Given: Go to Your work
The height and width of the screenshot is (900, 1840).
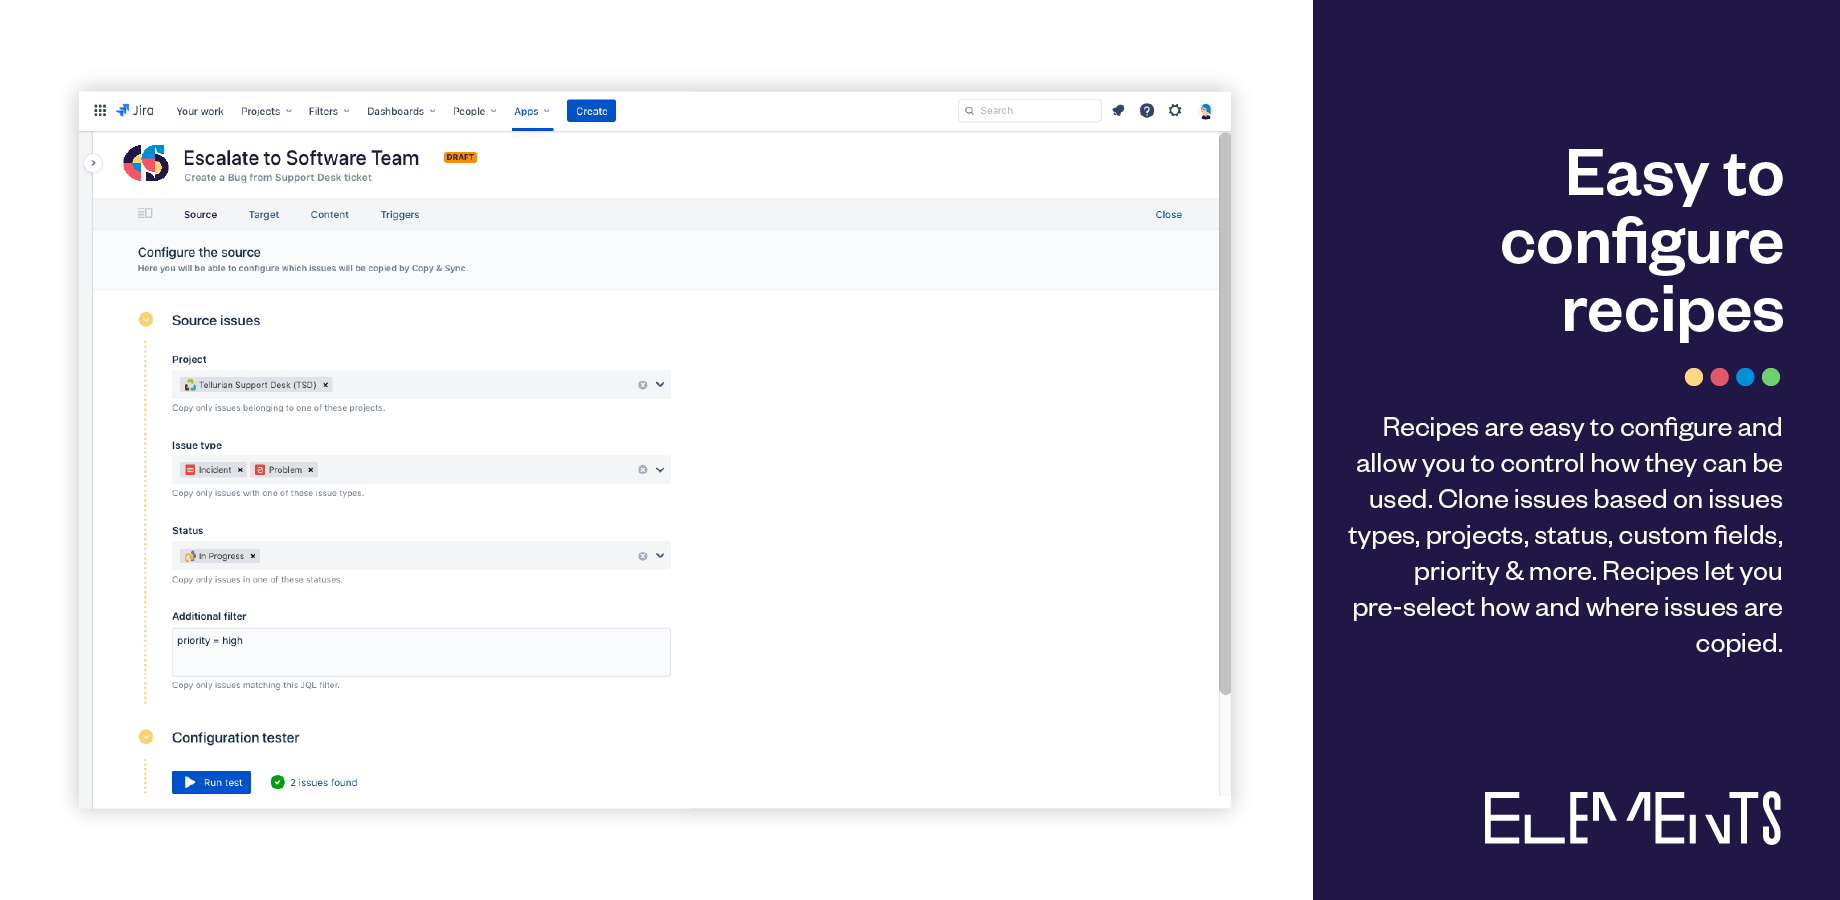Looking at the screenshot, I should coord(200,111).
